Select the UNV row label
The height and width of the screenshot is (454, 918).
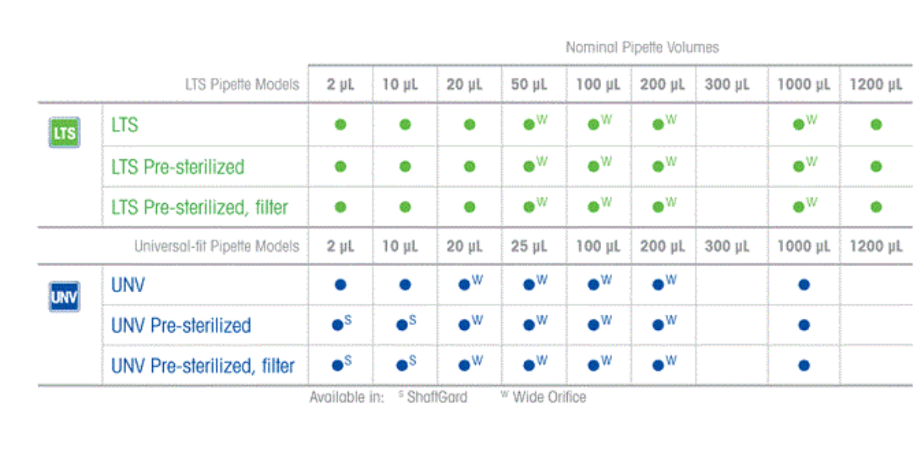(128, 285)
